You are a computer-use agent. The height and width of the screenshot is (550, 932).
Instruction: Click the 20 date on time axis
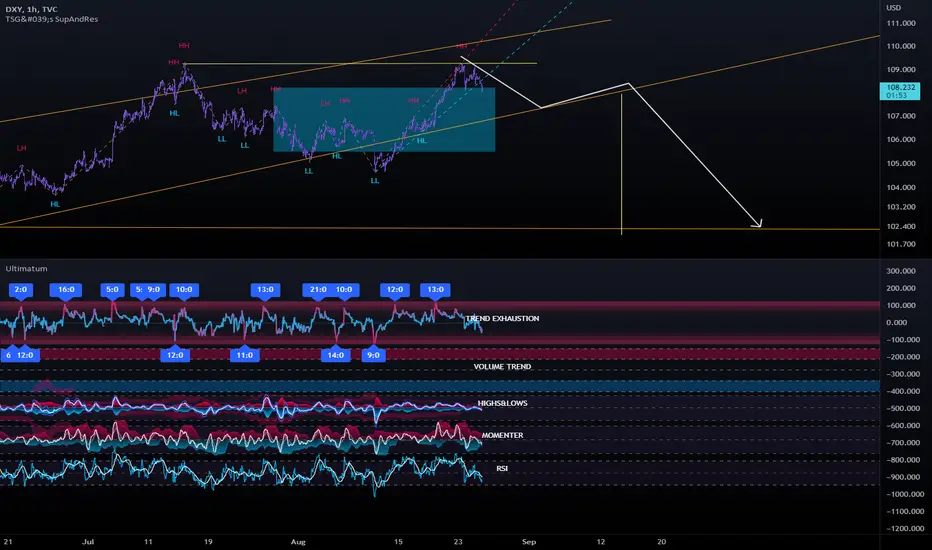click(662, 542)
